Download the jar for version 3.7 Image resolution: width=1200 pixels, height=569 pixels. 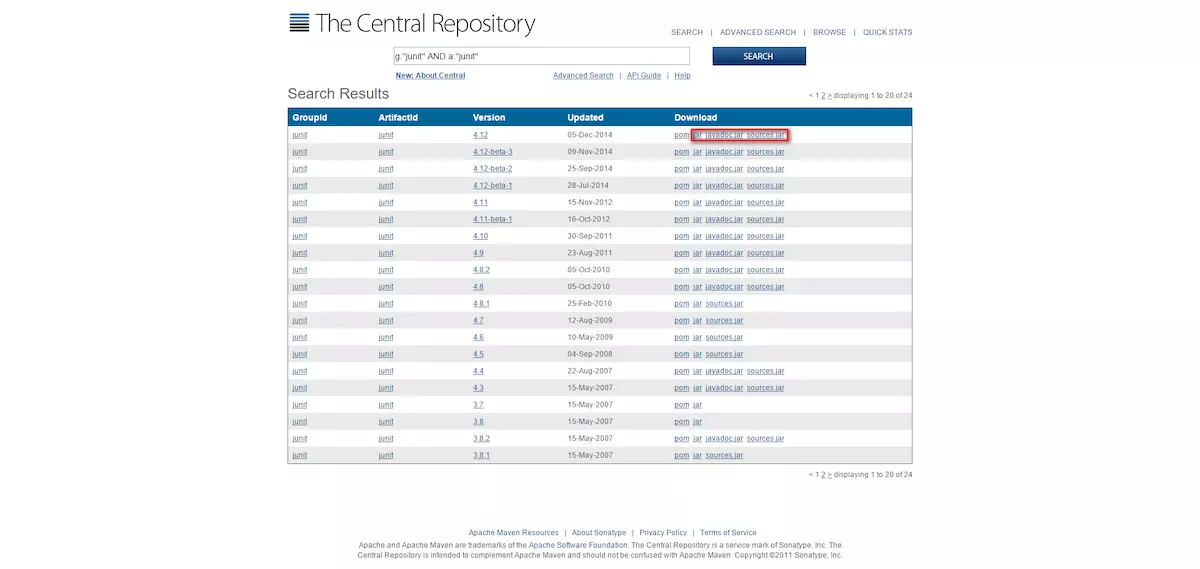click(x=698, y=405)
